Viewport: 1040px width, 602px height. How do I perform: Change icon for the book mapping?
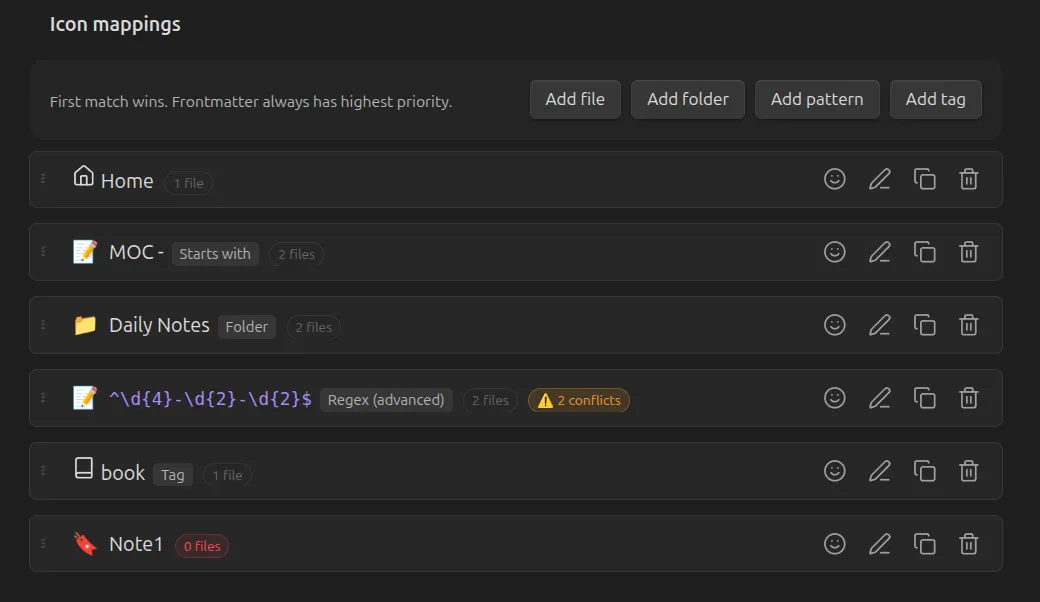[834, 471]
